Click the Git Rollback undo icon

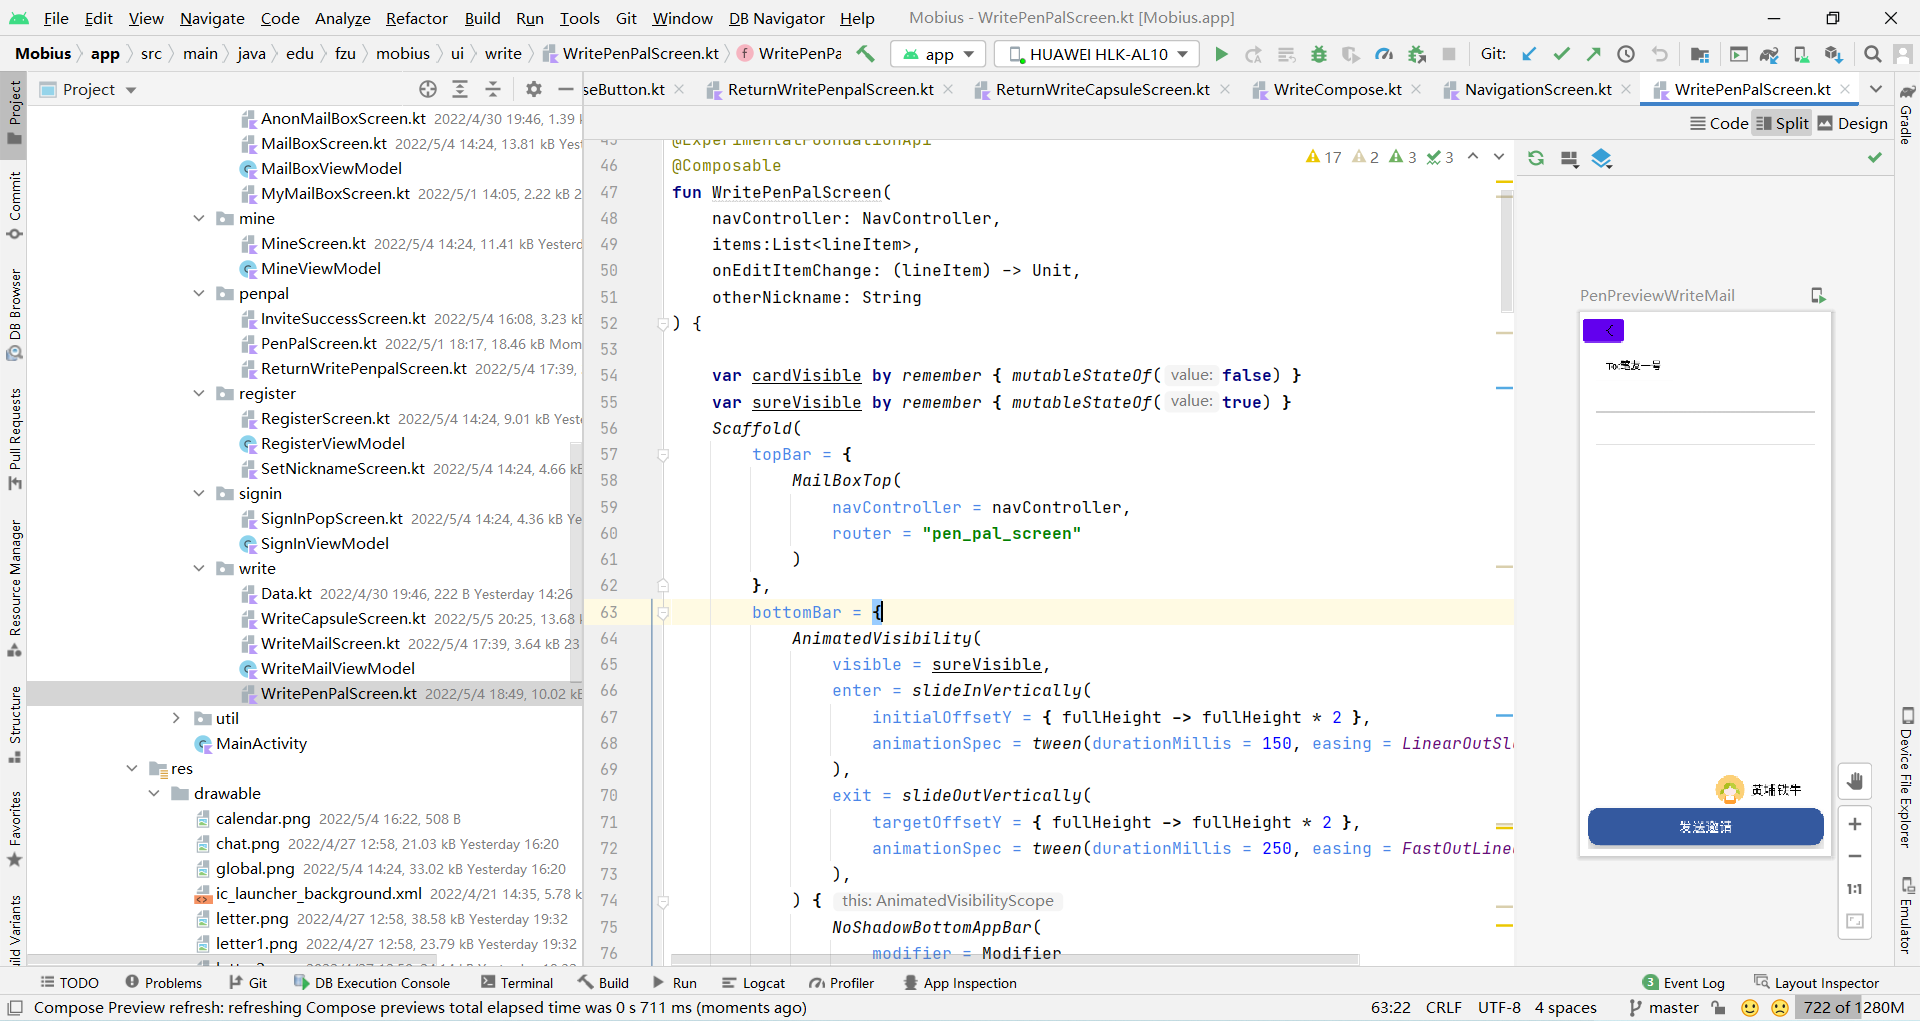[1660, 54]
